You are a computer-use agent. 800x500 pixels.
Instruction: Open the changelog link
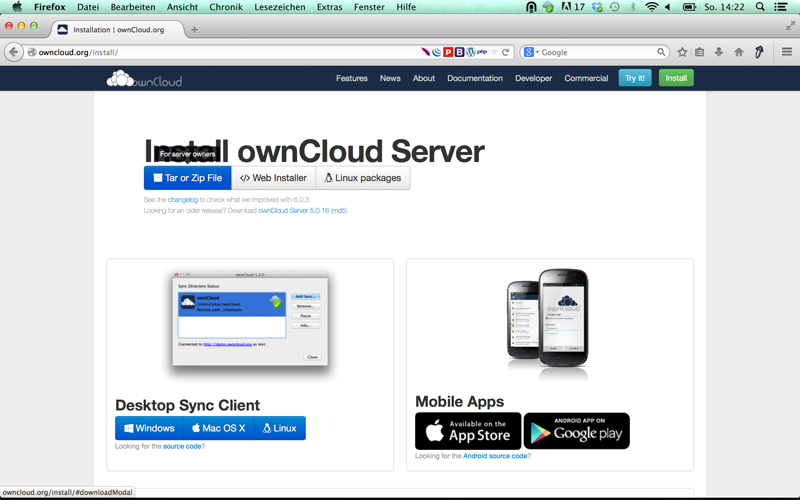183,199
